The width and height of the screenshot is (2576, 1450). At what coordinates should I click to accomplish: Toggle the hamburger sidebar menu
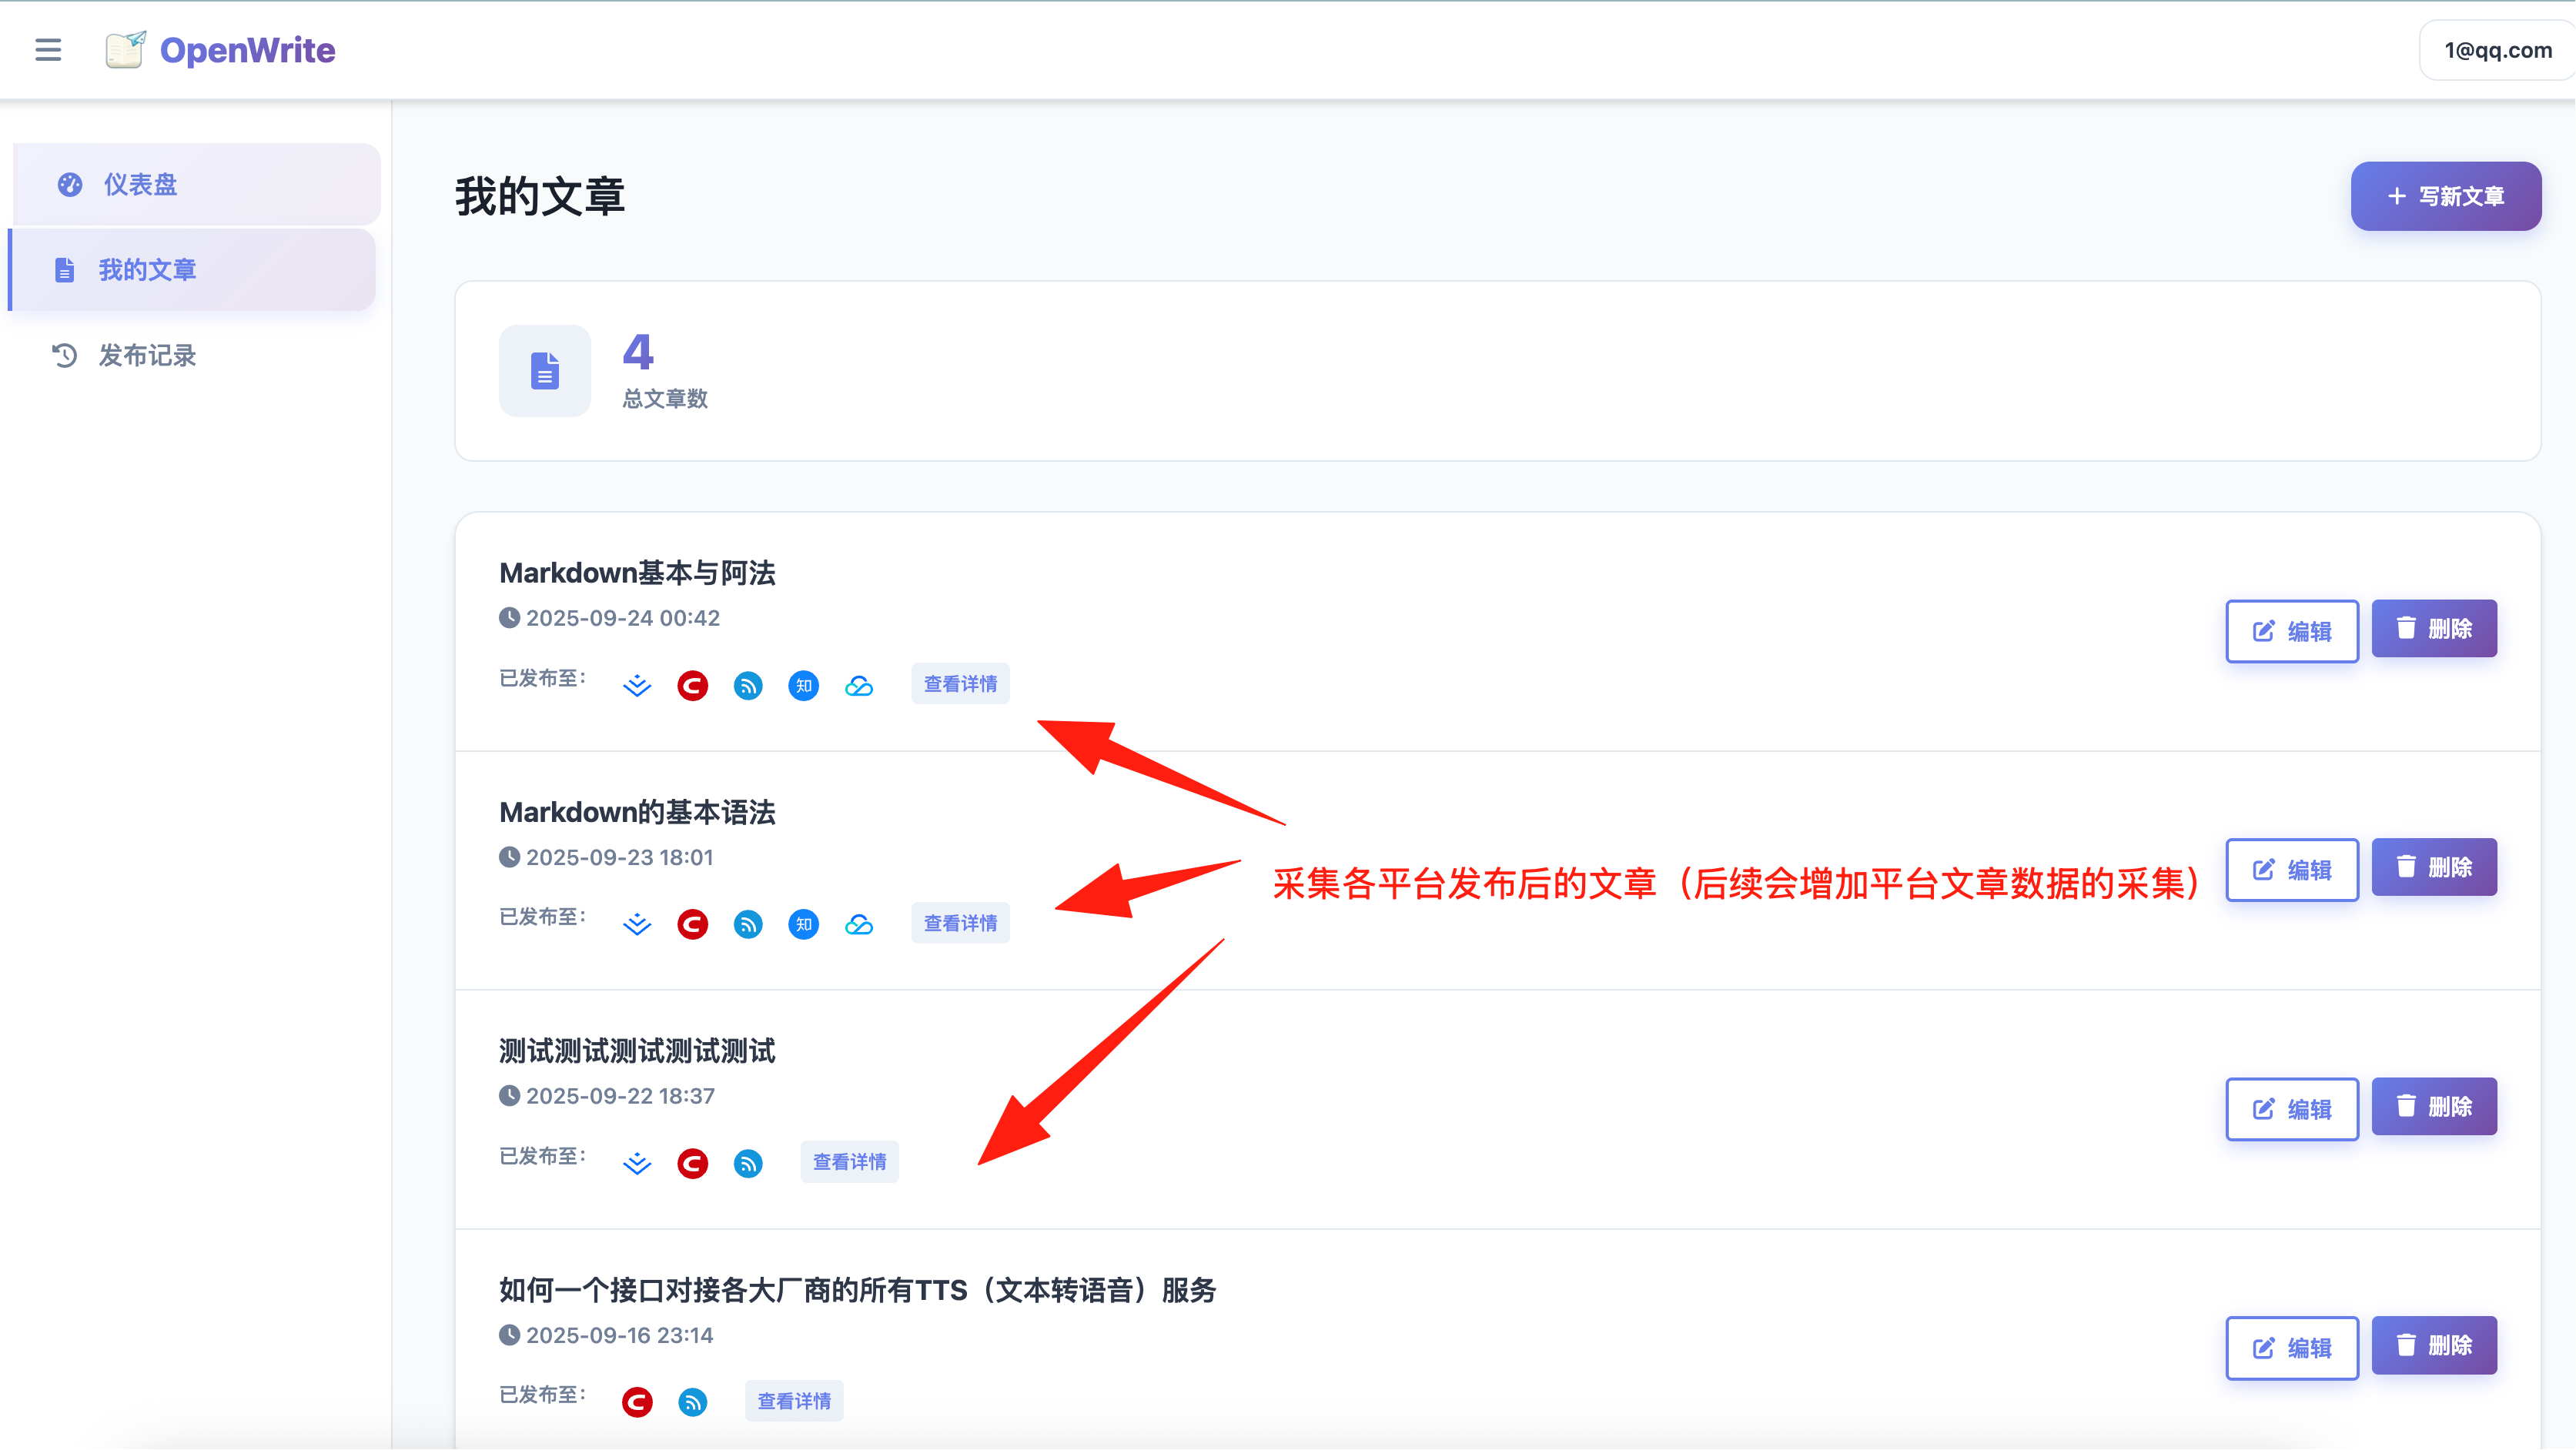coord(48,50)
